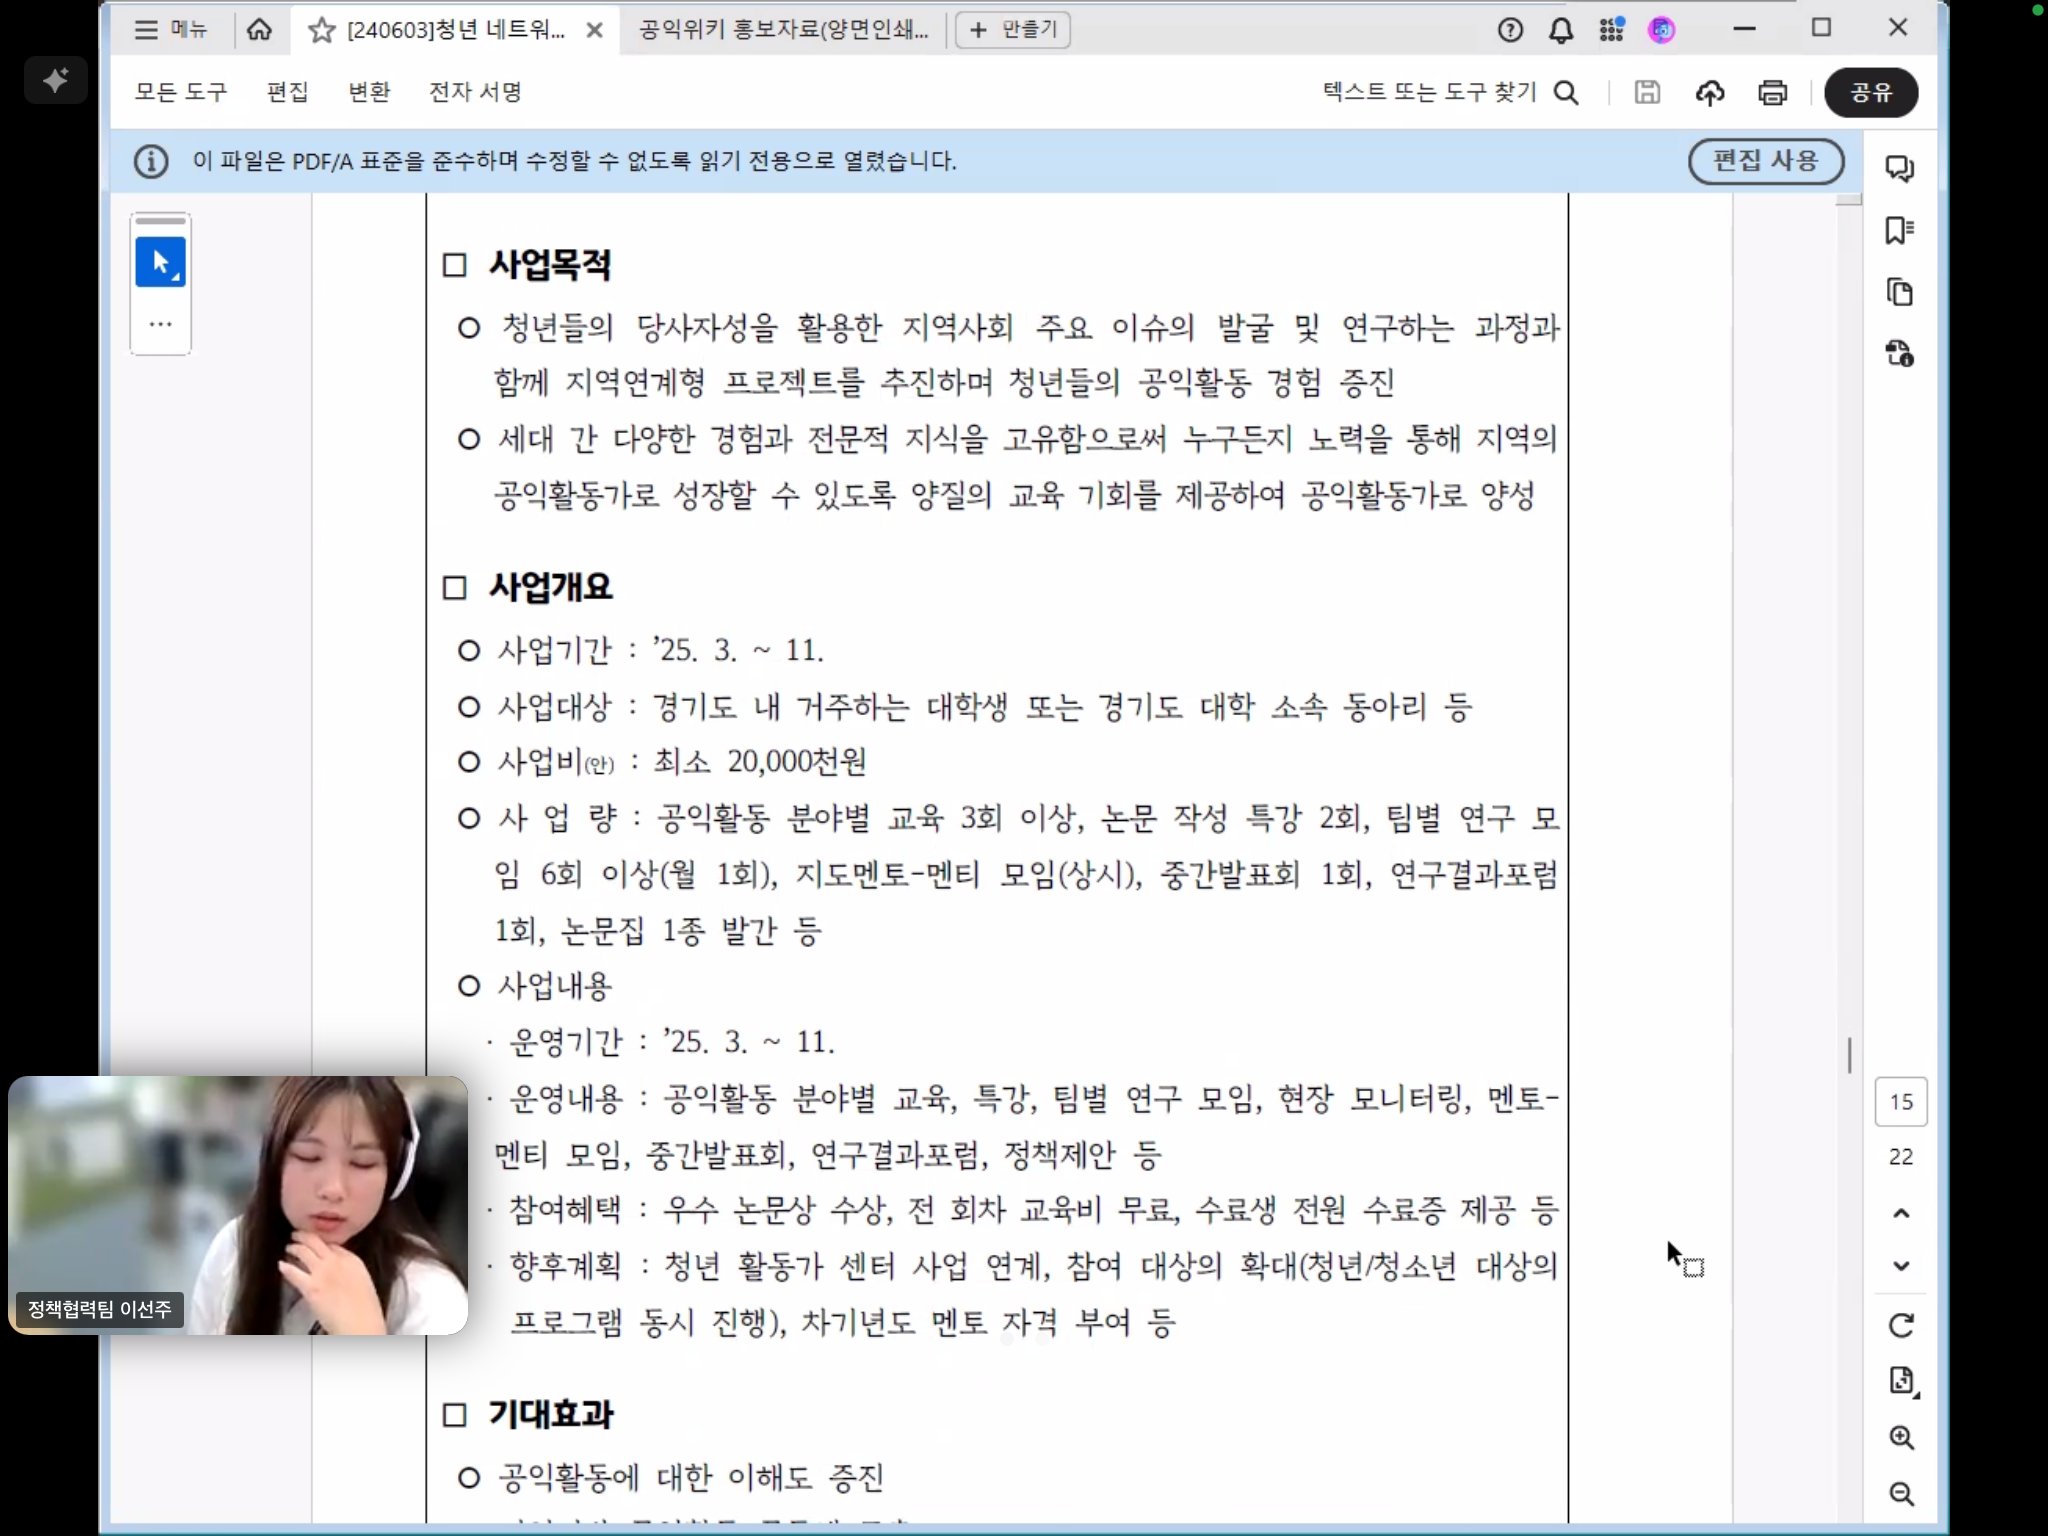Open the 모든 도구 menu

[x=181, y=92]
